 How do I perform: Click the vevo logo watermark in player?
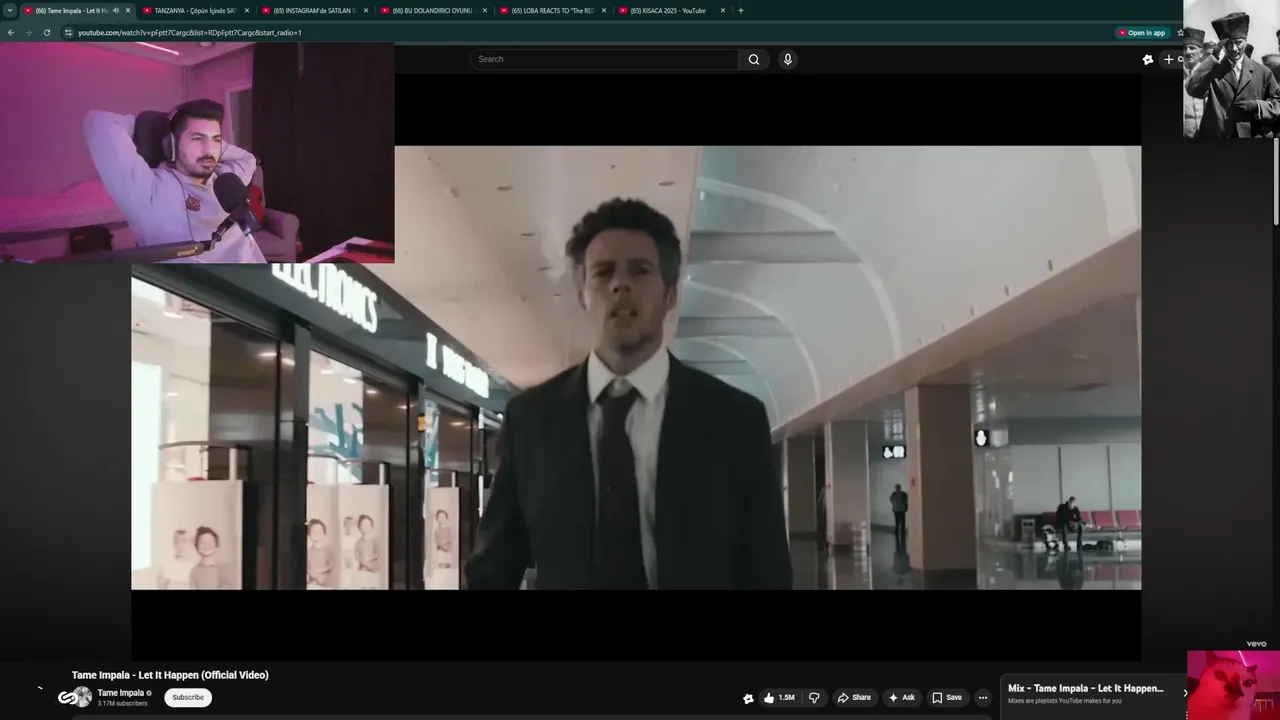point(1257,644)
